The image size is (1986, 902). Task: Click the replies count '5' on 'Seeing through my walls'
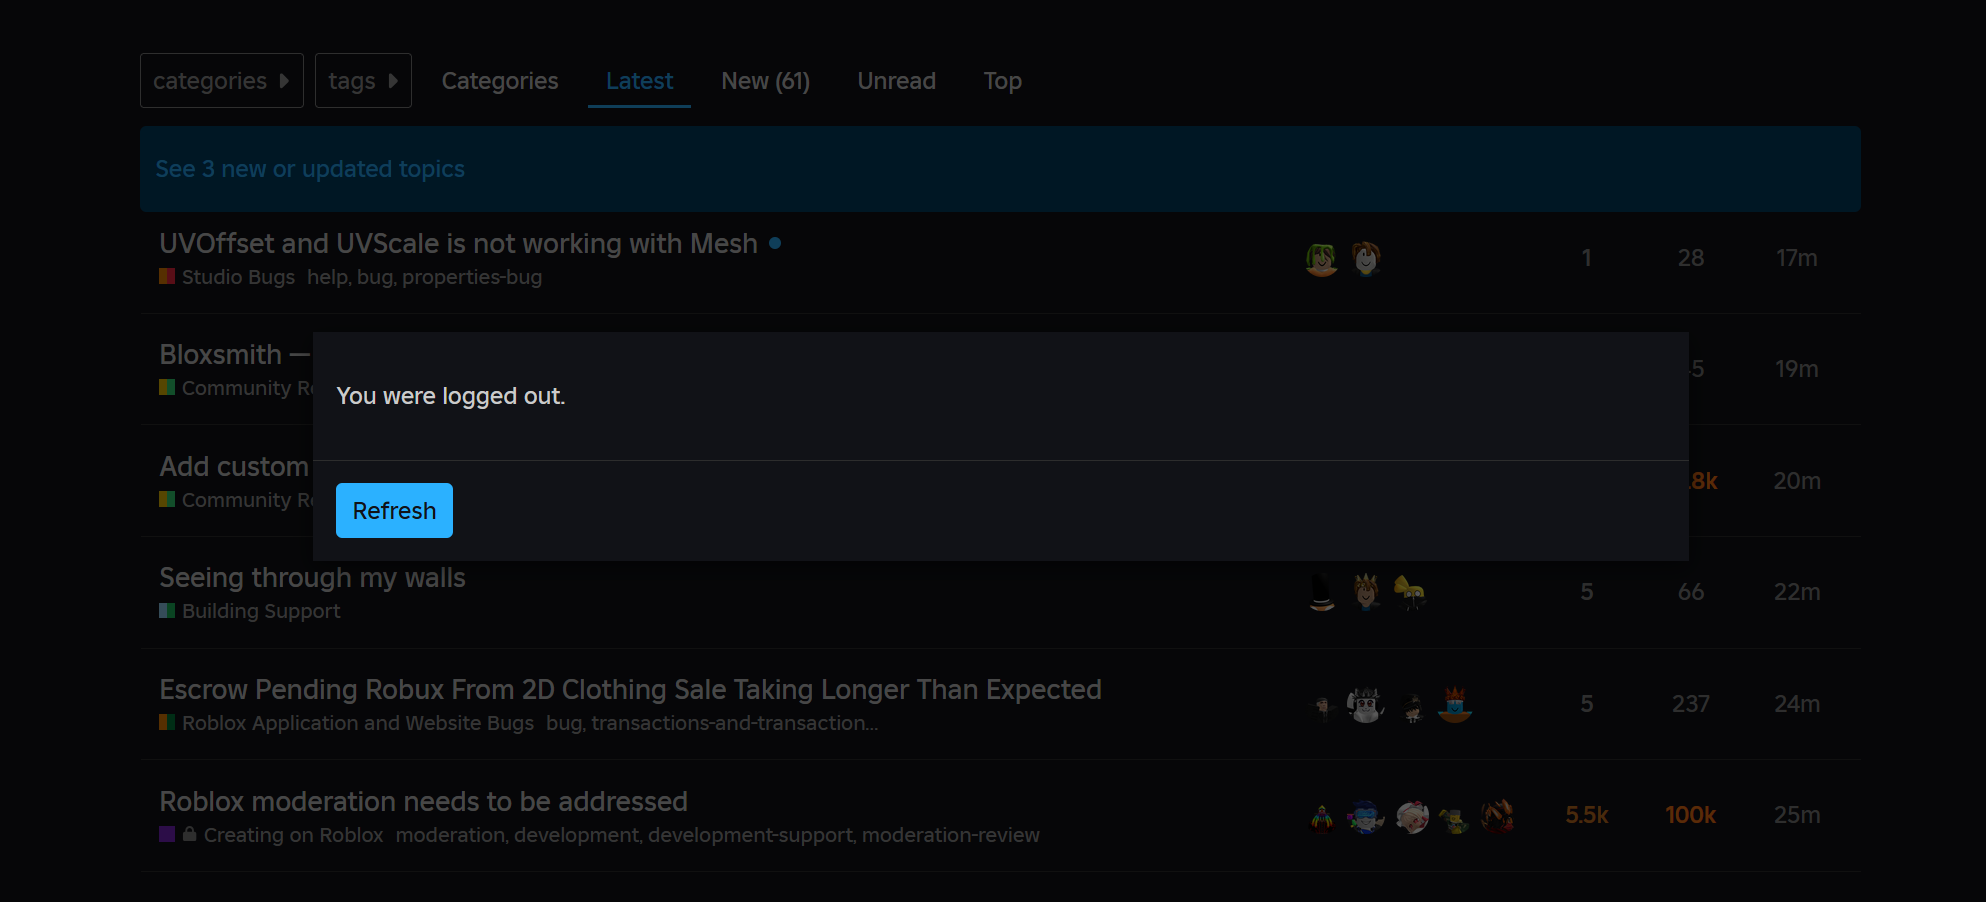pos(1587,592)
